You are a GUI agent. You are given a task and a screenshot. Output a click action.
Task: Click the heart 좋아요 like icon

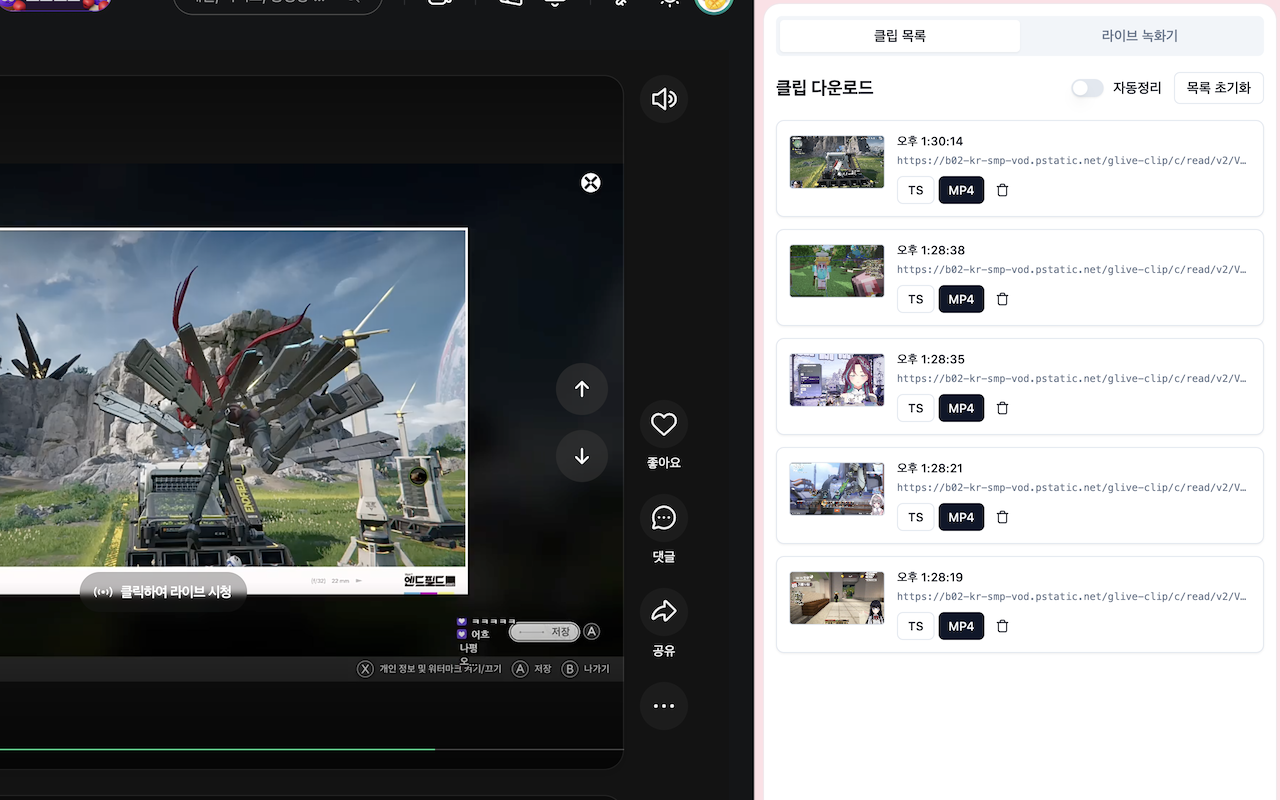pyautogui.click(x=664, y=425)
